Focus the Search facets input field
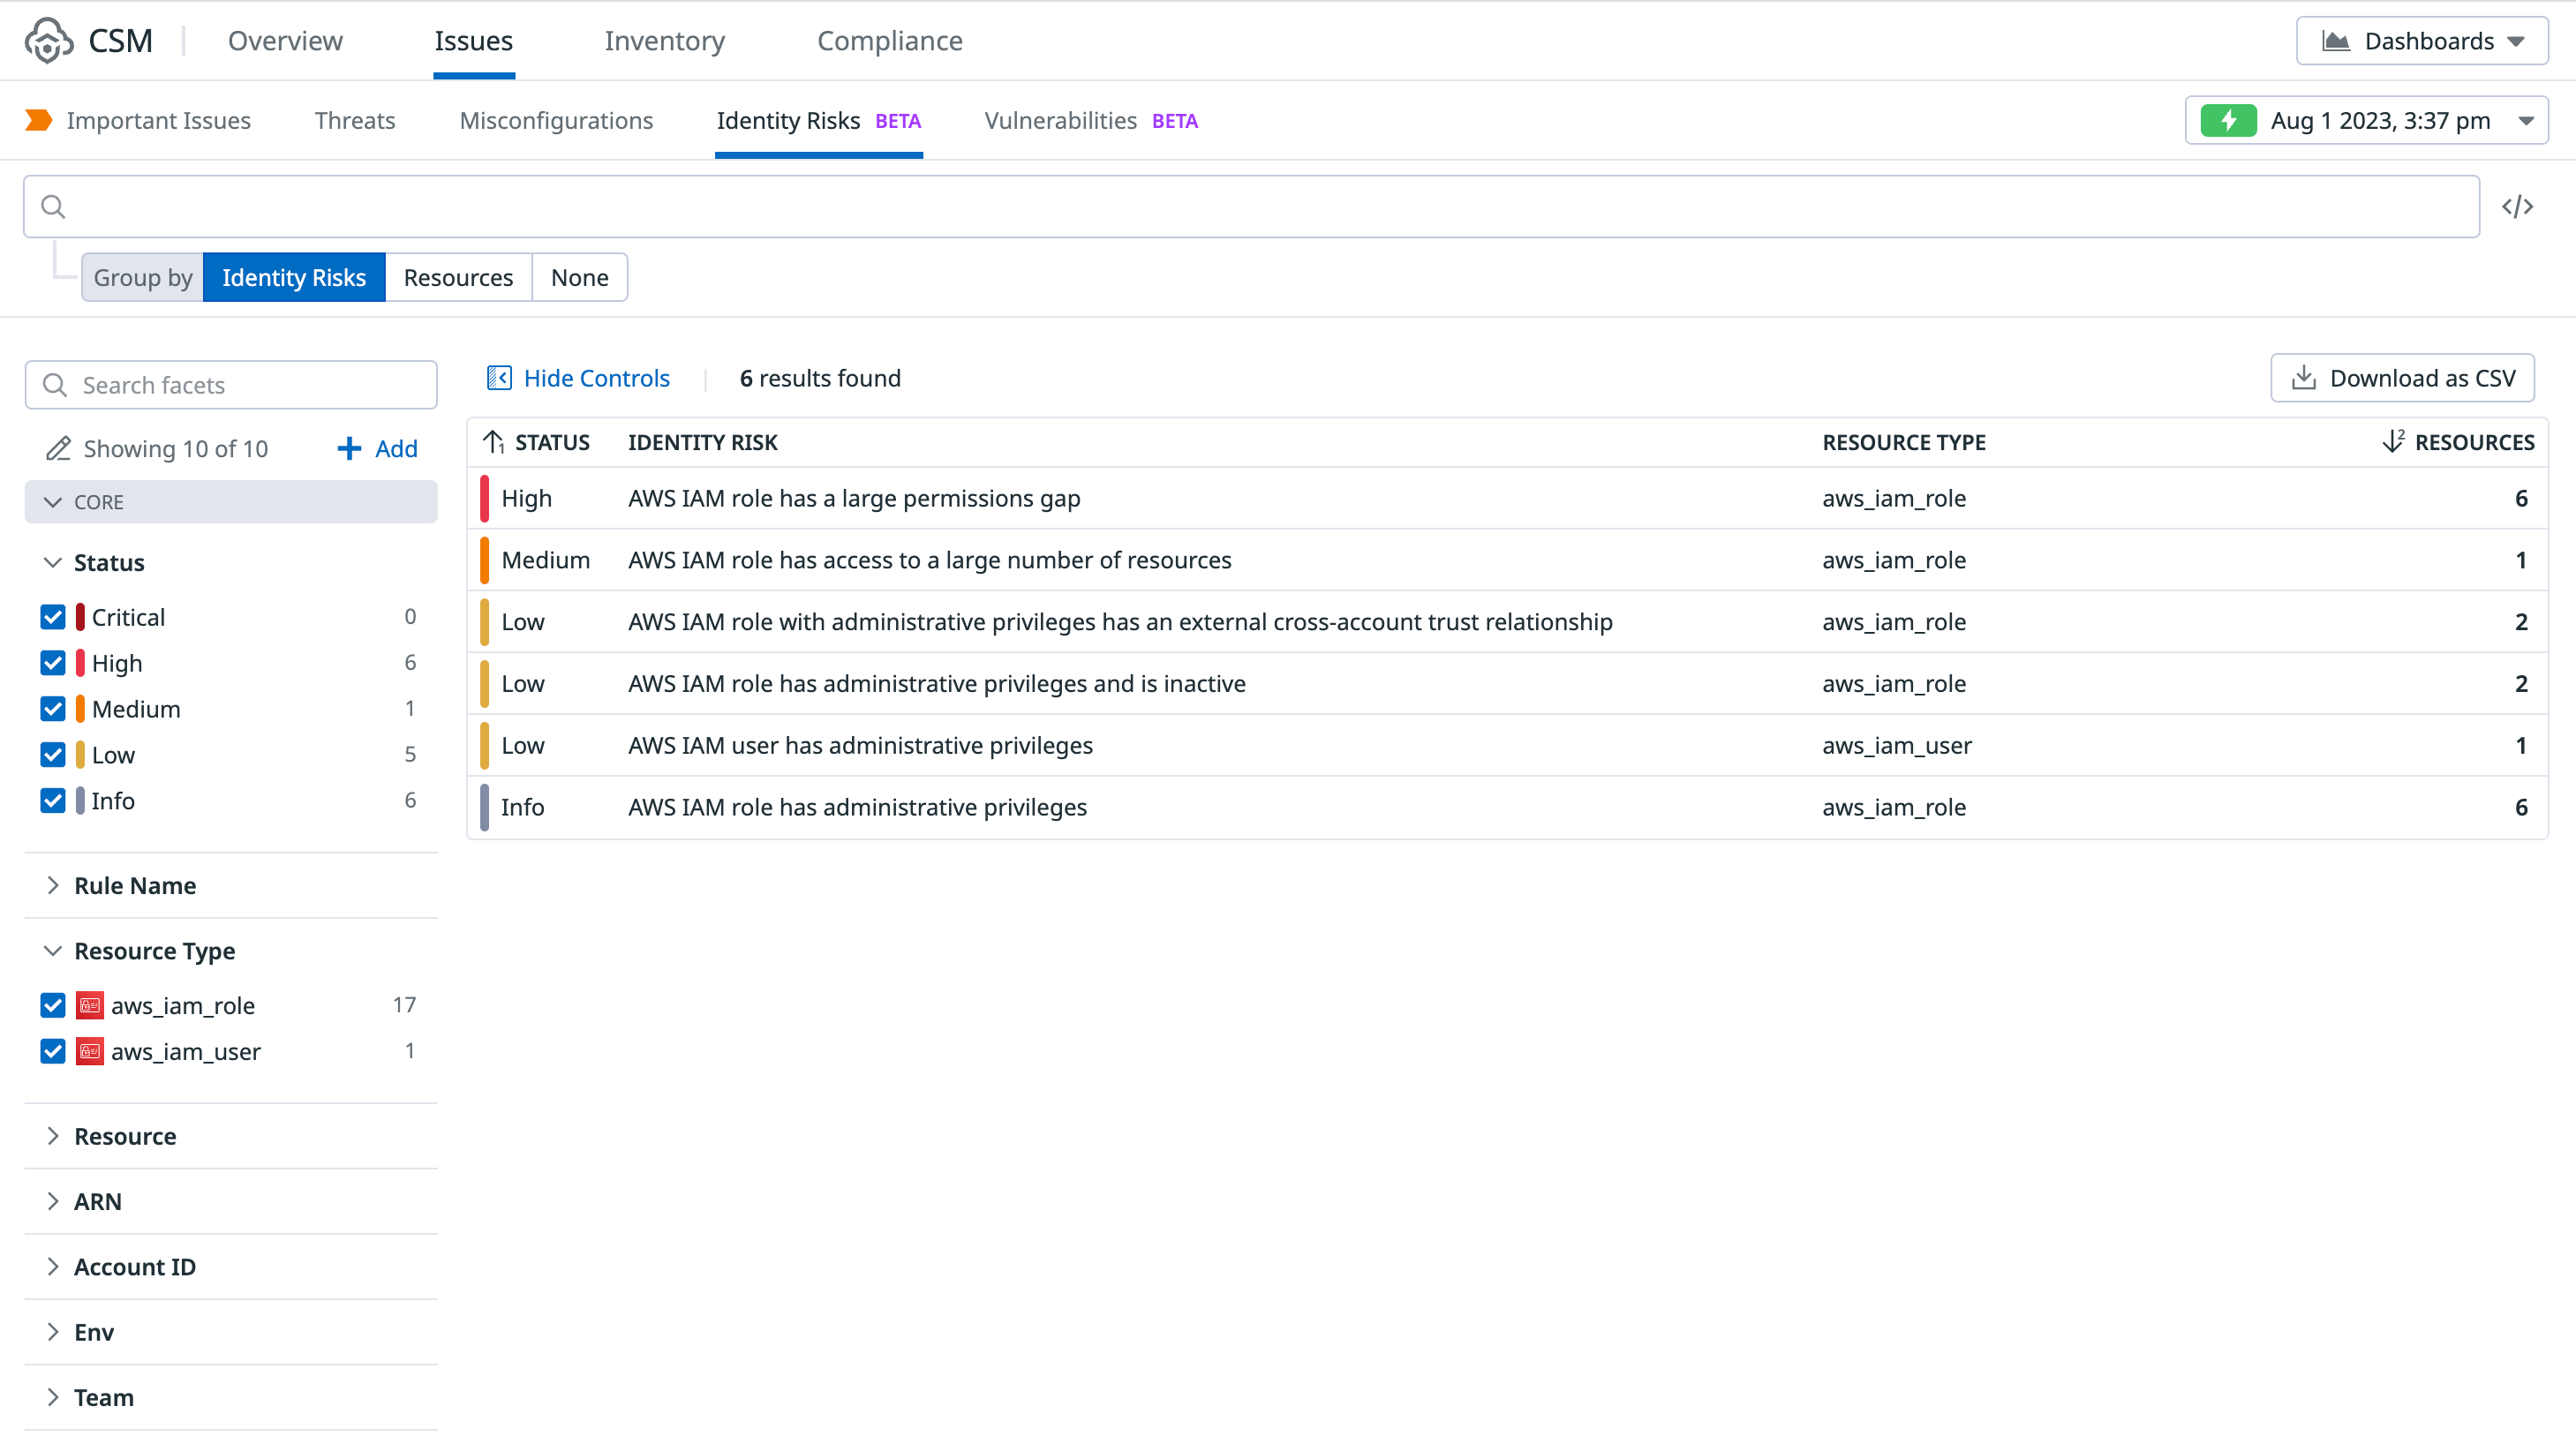 coord(250,385)
